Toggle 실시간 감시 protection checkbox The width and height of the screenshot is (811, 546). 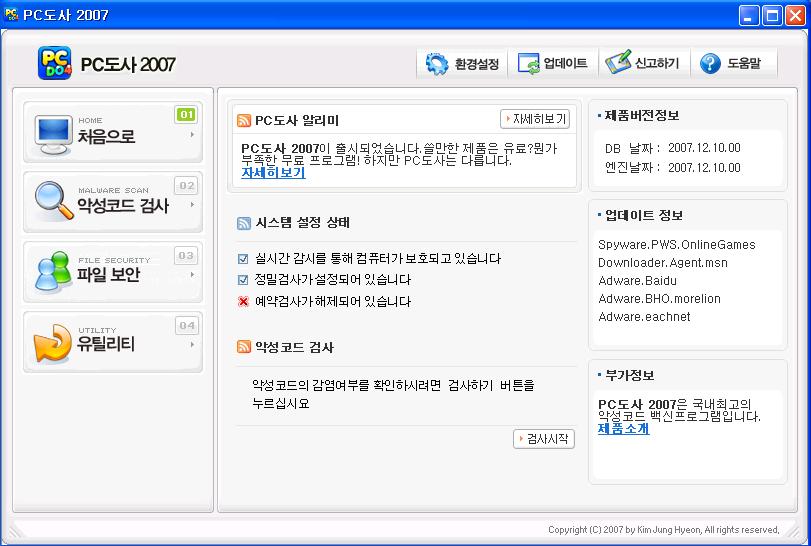point(243,259)
